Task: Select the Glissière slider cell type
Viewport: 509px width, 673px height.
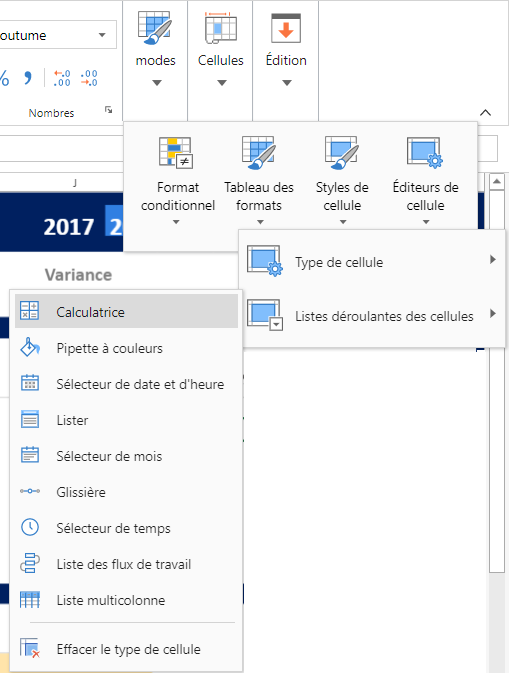Action: coord(126,491)
